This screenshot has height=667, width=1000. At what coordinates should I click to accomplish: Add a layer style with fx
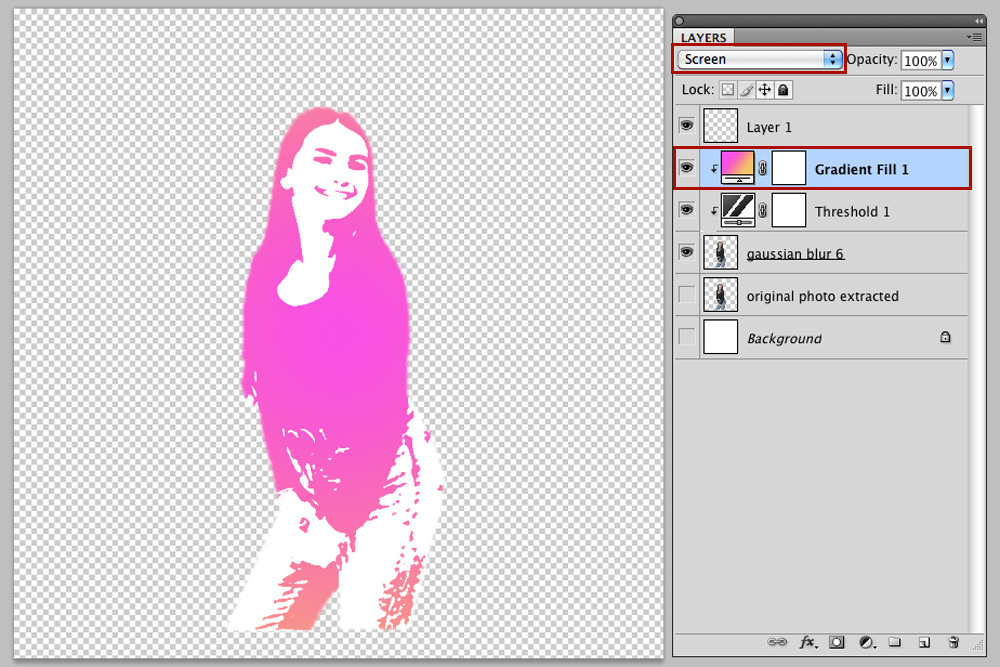[807, 642]
